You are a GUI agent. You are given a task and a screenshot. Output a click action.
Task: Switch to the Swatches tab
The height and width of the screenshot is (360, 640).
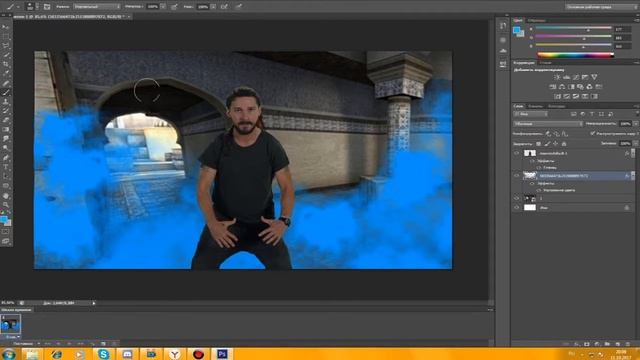(x=536, y=20)
